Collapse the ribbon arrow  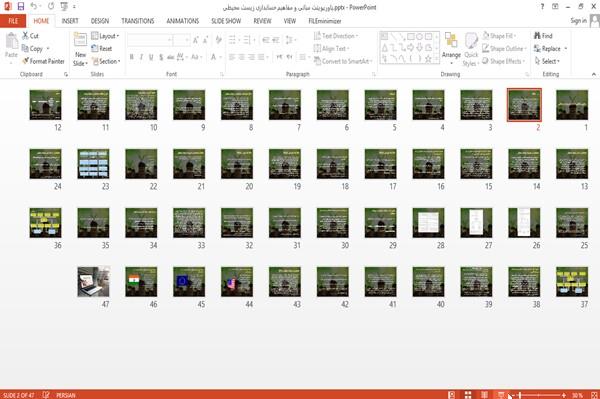point(593,74)
